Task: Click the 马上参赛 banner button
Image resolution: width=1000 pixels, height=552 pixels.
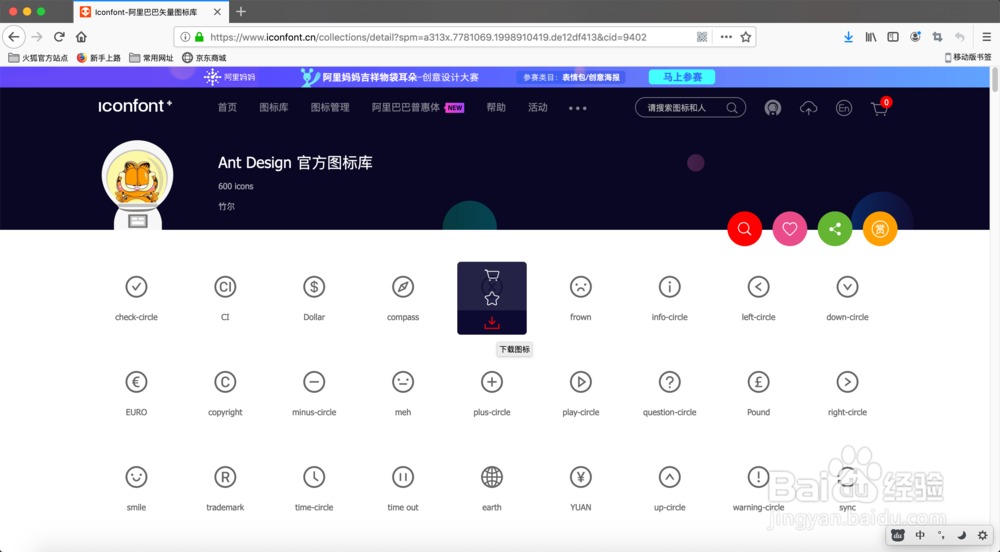Action: [x=682, y=77]
